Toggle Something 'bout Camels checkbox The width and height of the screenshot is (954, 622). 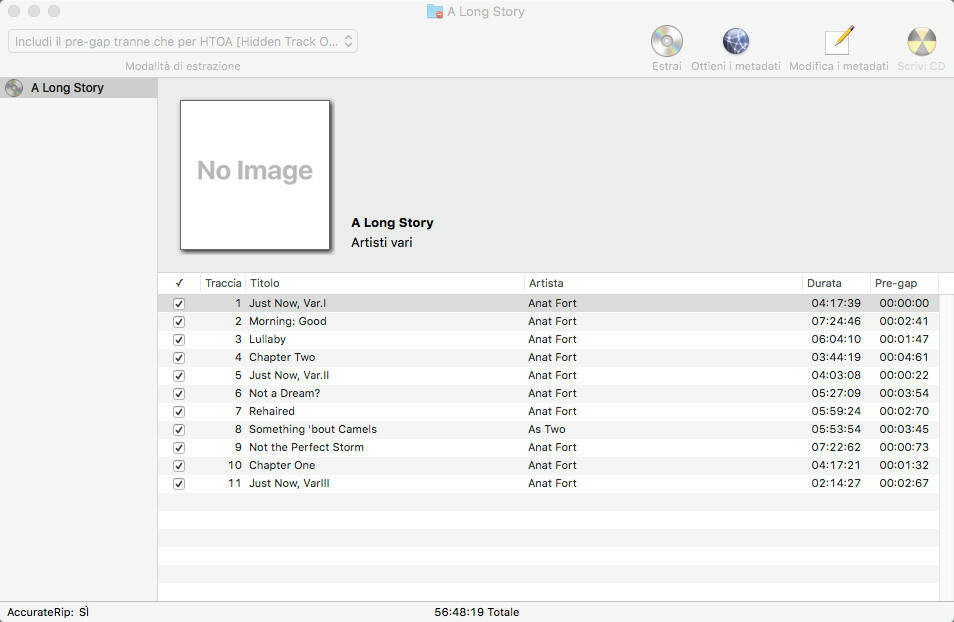179,430
